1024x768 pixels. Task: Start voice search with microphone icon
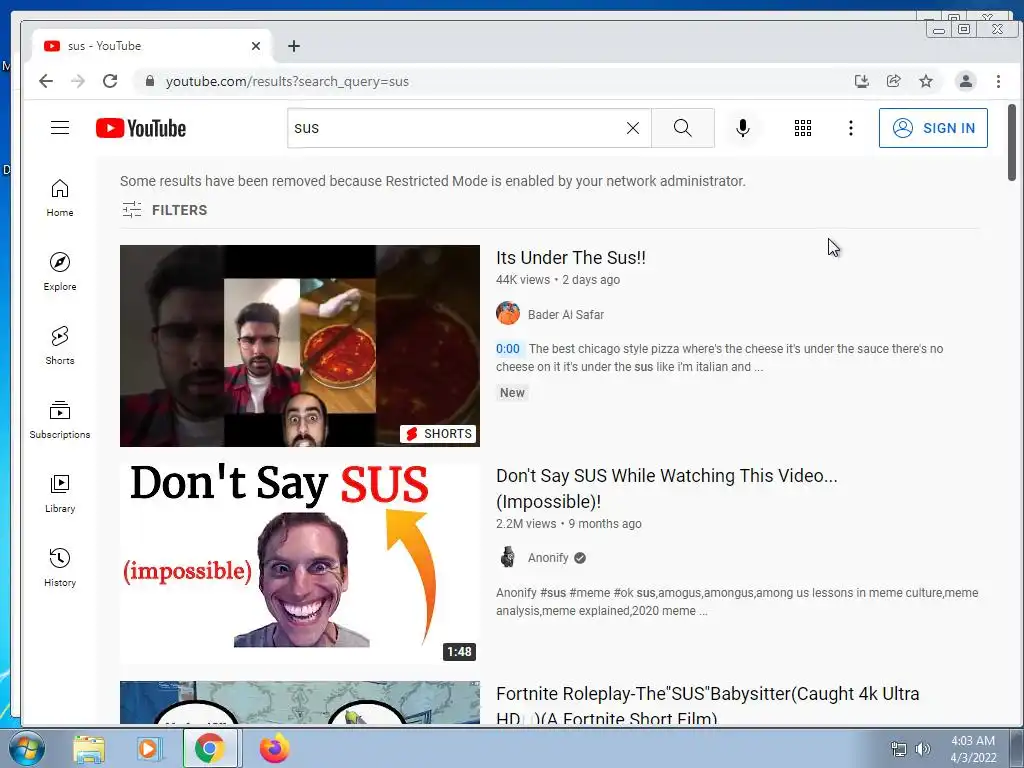(x=743, y=128)
